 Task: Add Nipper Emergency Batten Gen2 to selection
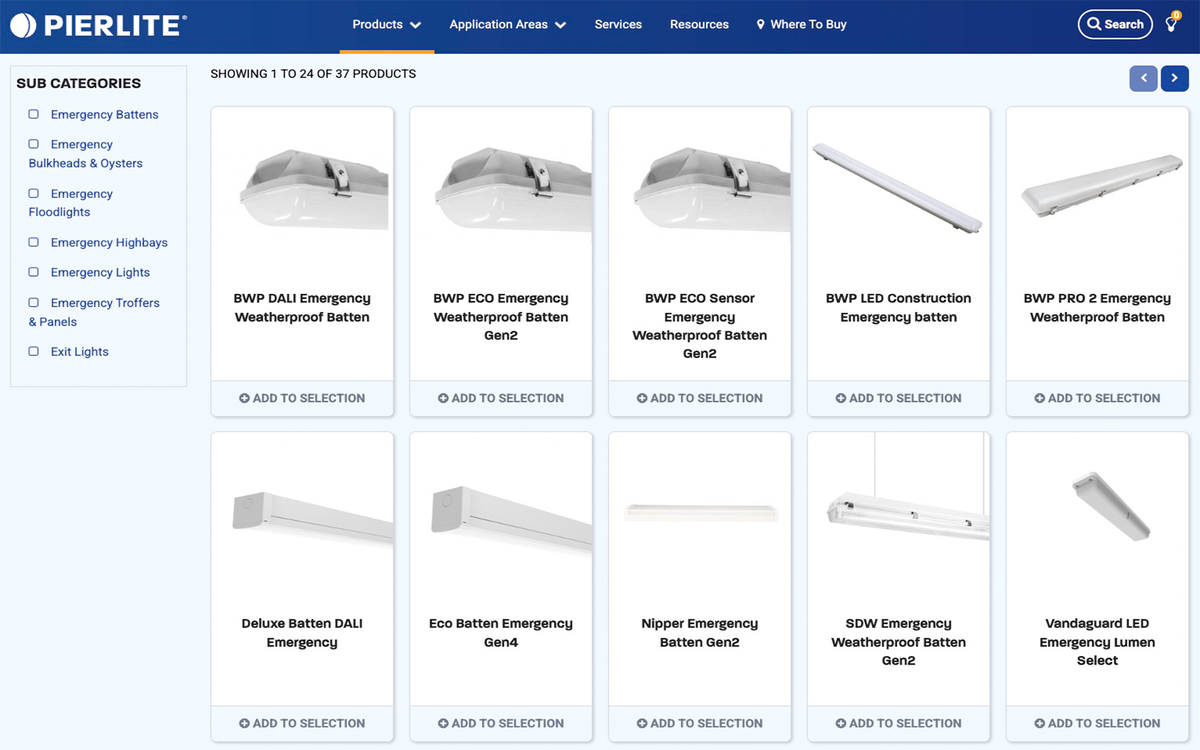[x=700, y=723]
